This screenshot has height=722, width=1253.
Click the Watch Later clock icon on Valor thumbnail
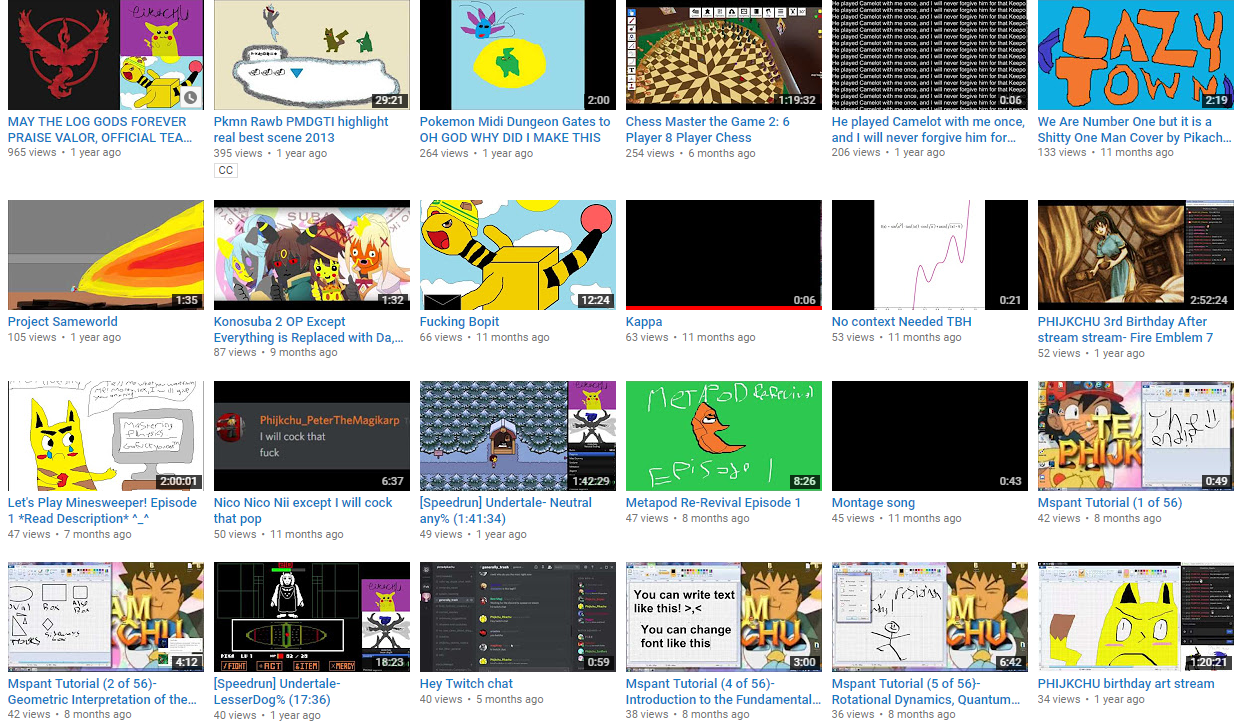tap(191, 98)
